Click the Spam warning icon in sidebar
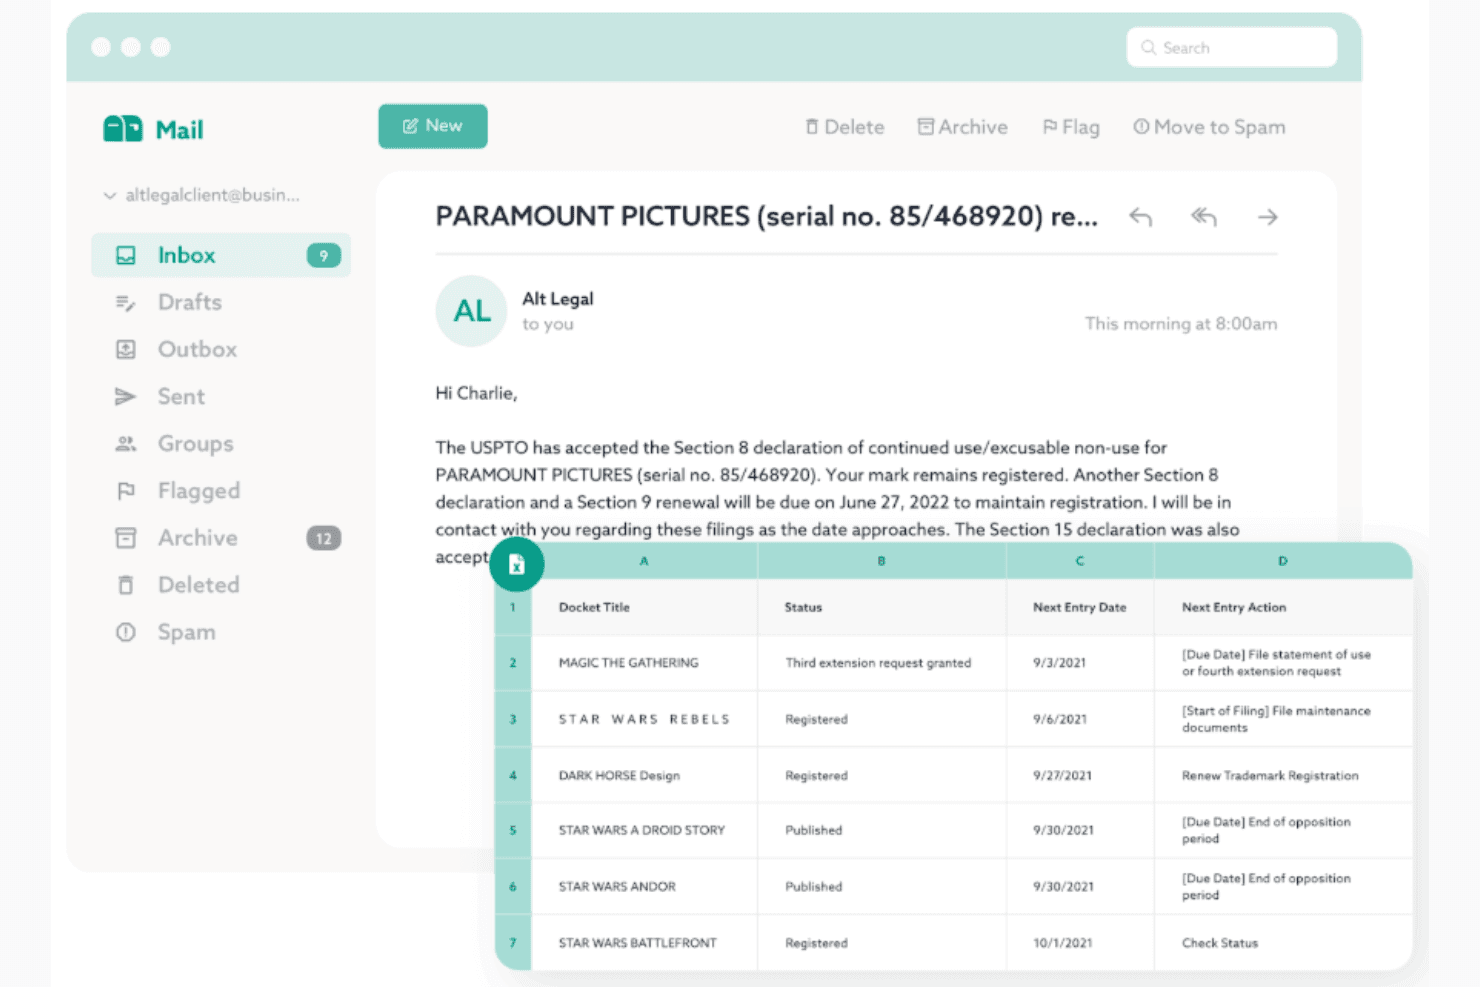1480x987 pixels. pos(126,632)
